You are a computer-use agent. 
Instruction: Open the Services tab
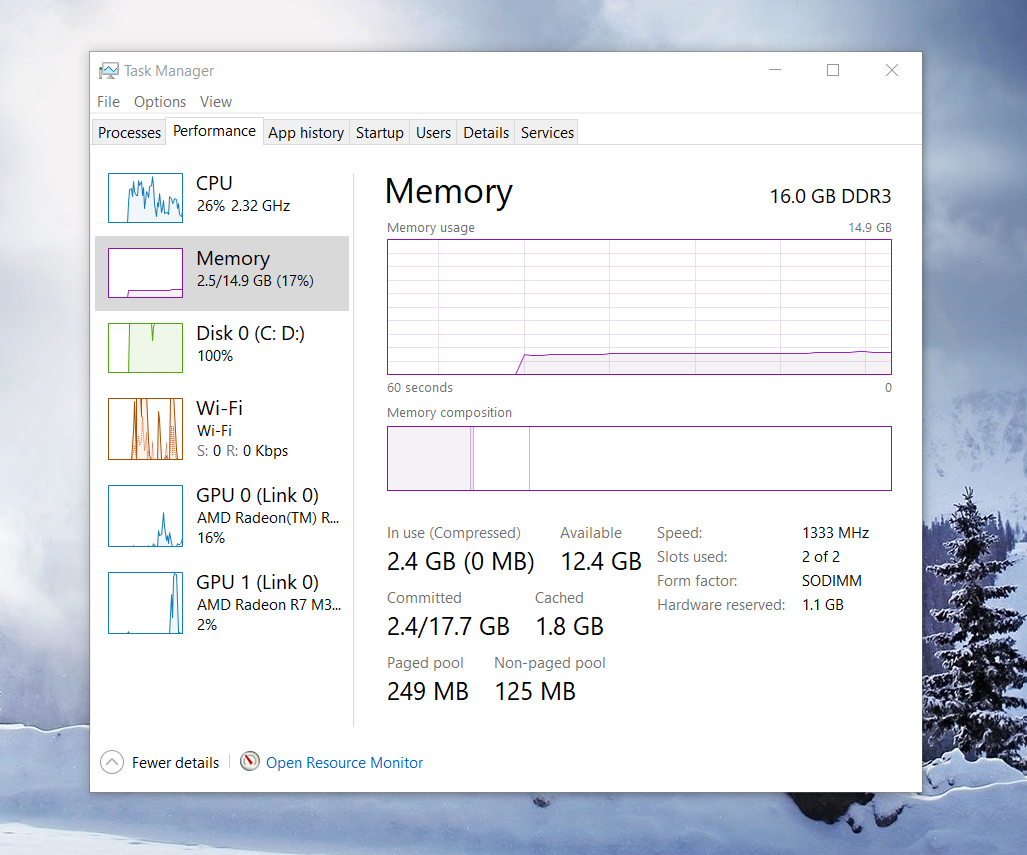[x=546, y=131]
